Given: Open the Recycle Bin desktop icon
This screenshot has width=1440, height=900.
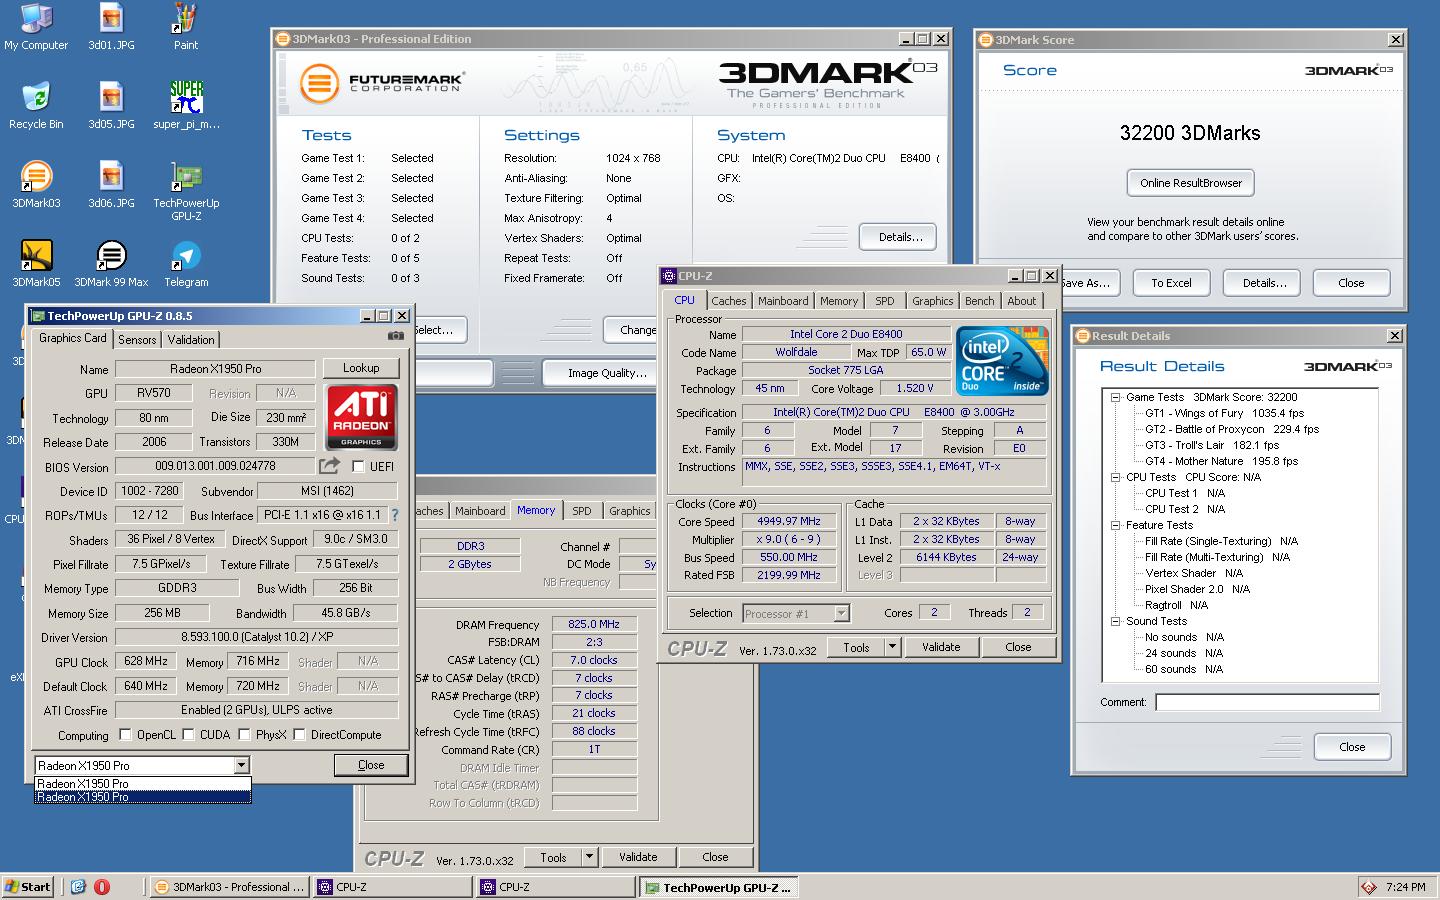Looking at the screenshot, I should pos(36,106).
